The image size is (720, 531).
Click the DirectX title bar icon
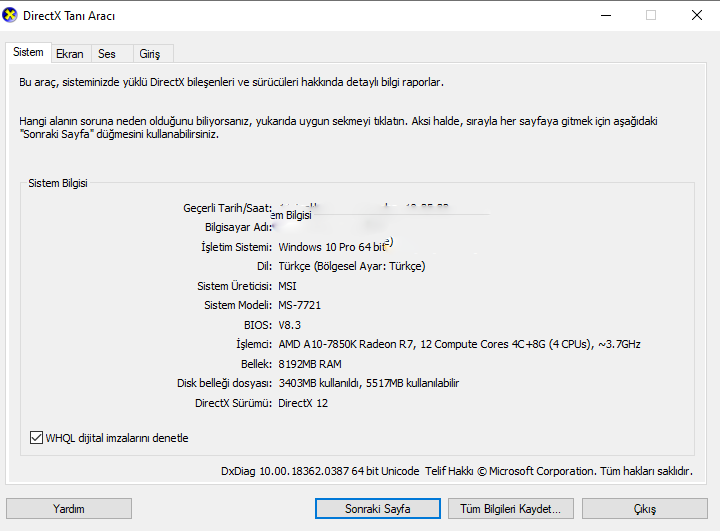(x=10, y=15)
